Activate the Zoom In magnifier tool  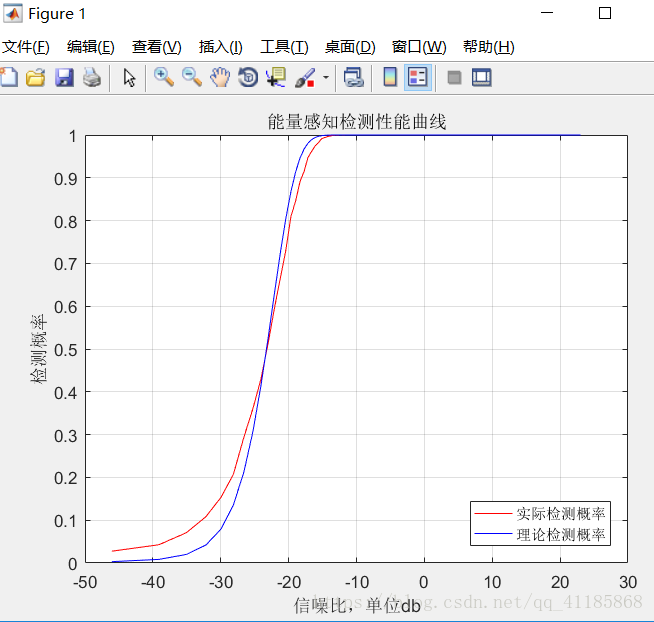(x=164, y=78)
